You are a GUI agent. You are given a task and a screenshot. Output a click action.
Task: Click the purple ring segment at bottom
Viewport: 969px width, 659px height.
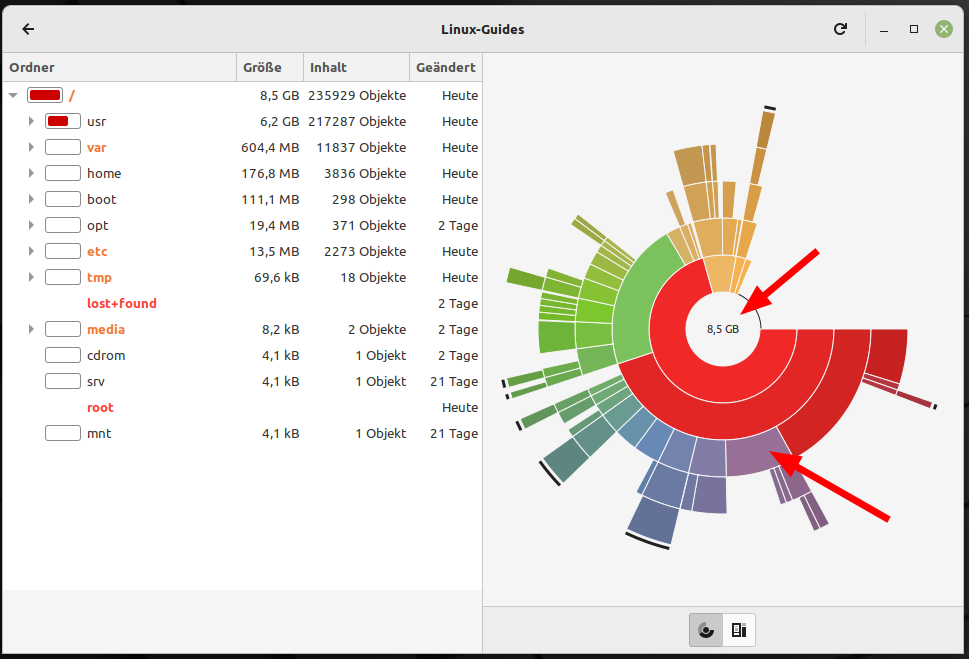pos(755,453)
